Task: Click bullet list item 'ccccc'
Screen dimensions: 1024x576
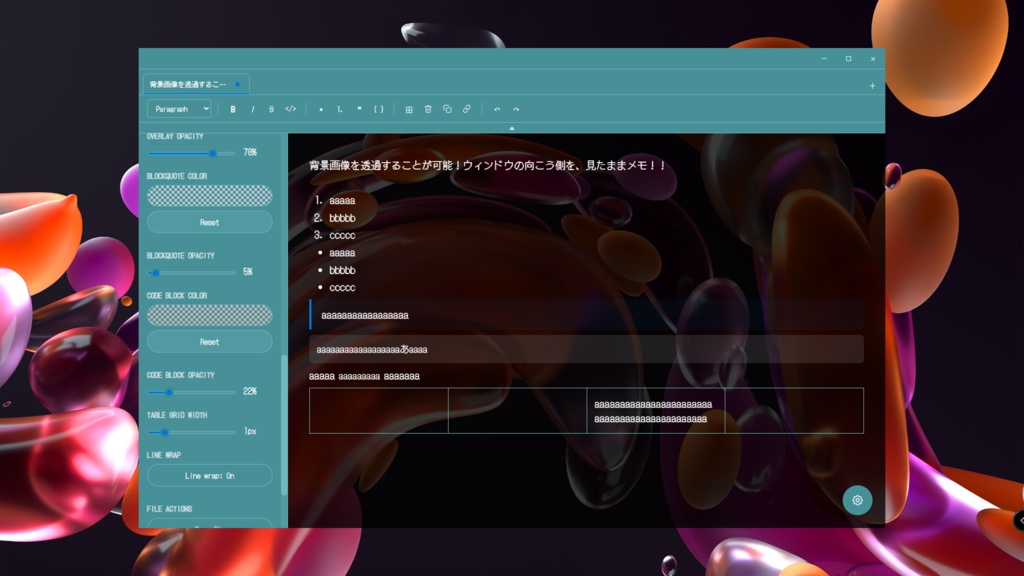Action: pos(342,287)
